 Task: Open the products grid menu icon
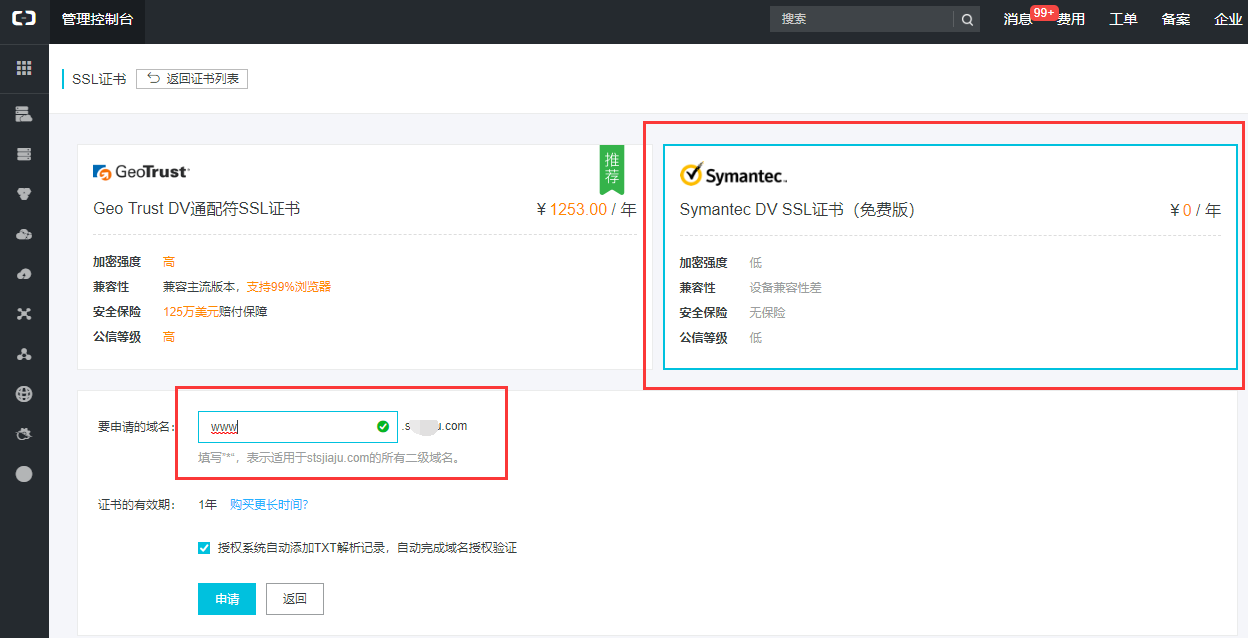click(x=24, y=68)
